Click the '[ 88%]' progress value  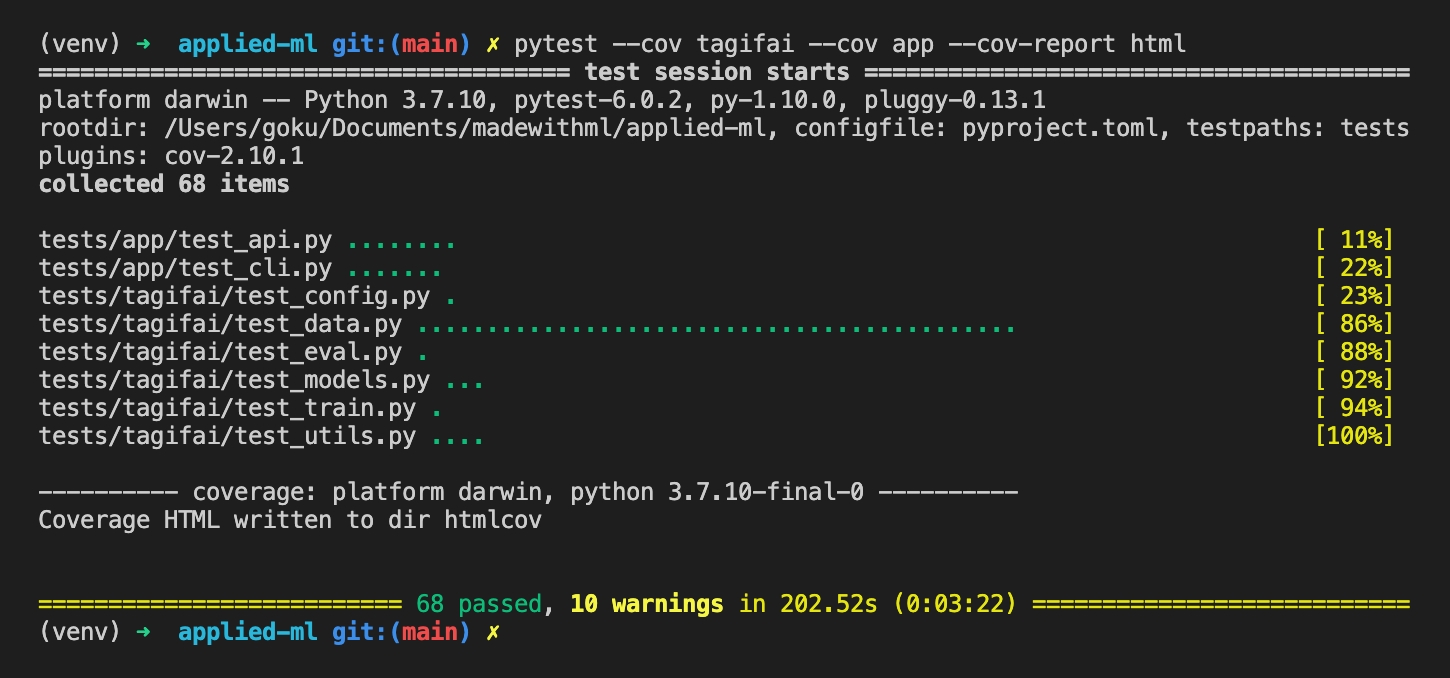pos(1354,352)
